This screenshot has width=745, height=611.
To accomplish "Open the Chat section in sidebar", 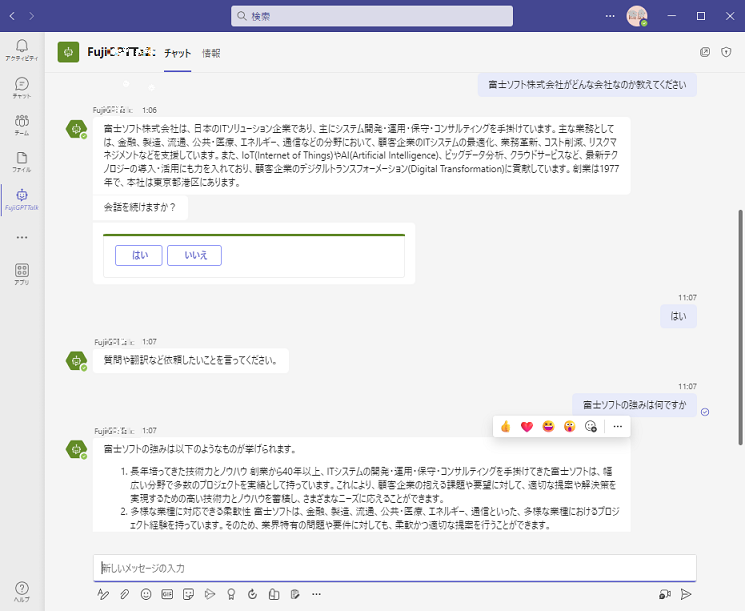I will coord(22,88).
